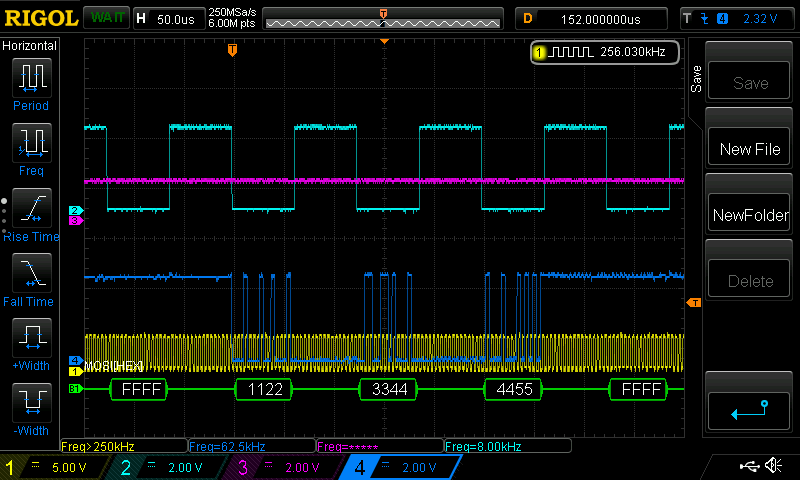Click the falling edge trigger icon
This screenshot has height=480, width=800.
pos(705,19)
